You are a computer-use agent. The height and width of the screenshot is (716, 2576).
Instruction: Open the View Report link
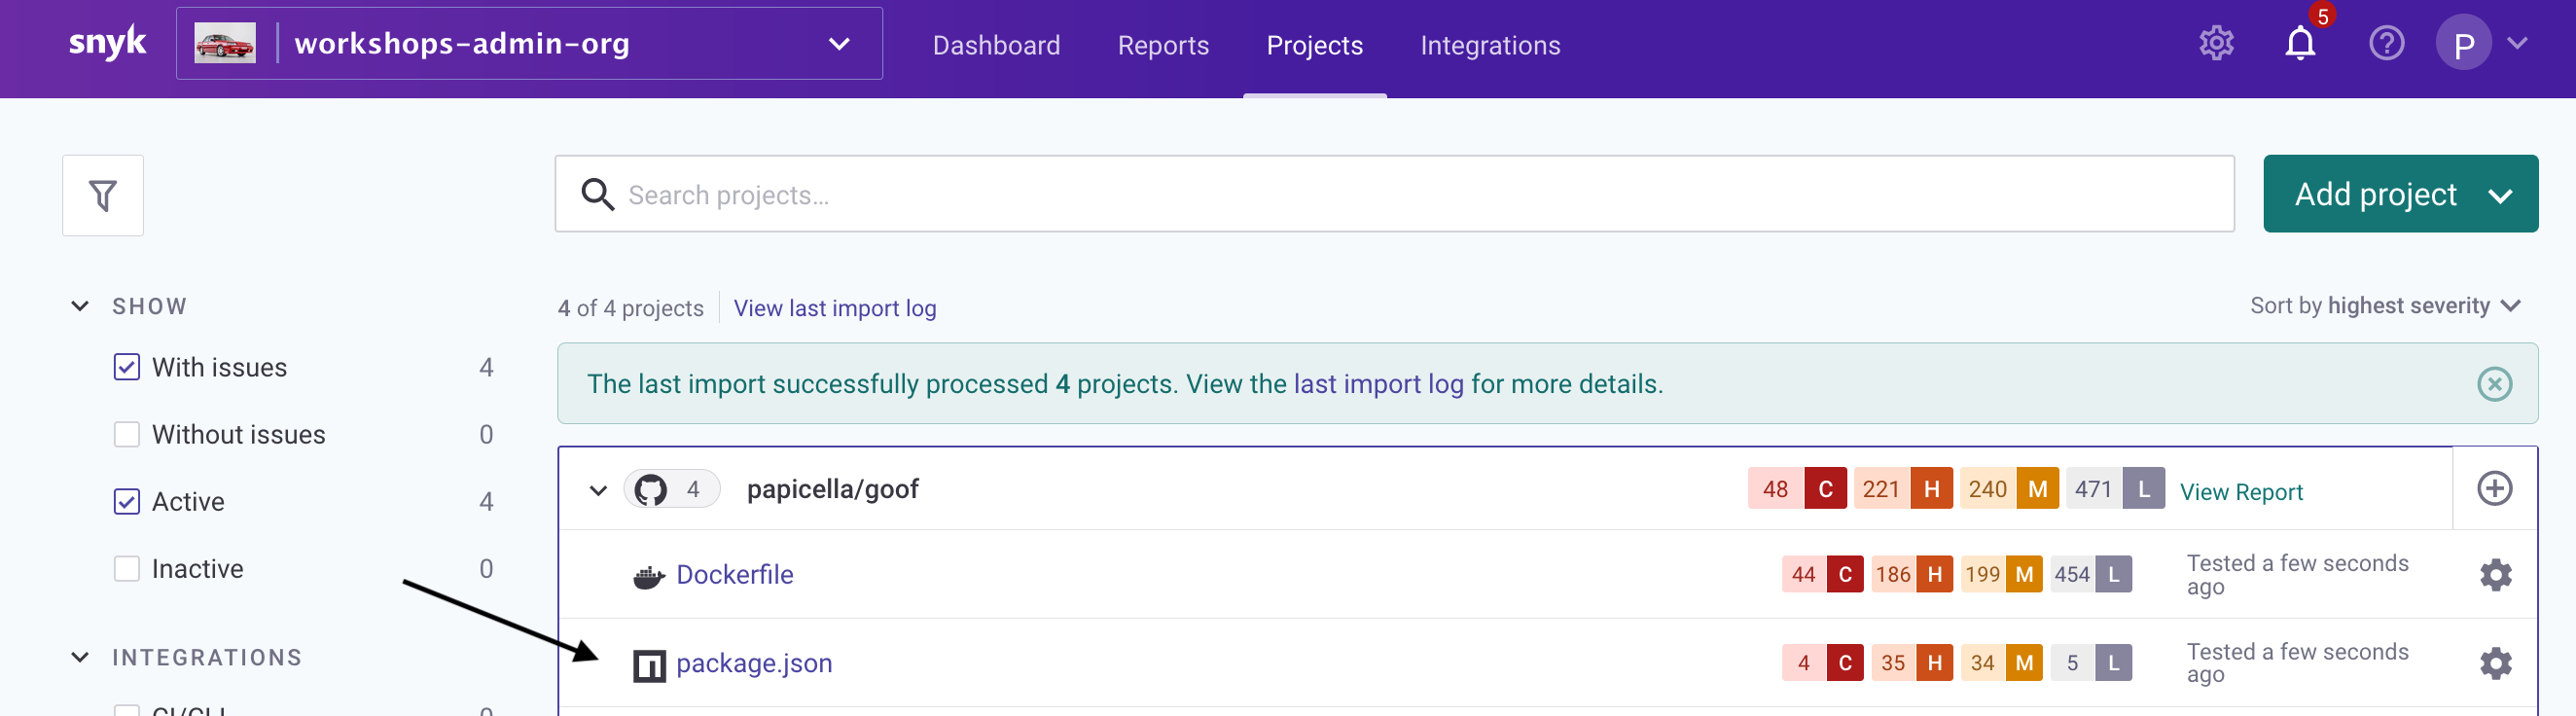pyautogui.click(x=2240, y=493)
